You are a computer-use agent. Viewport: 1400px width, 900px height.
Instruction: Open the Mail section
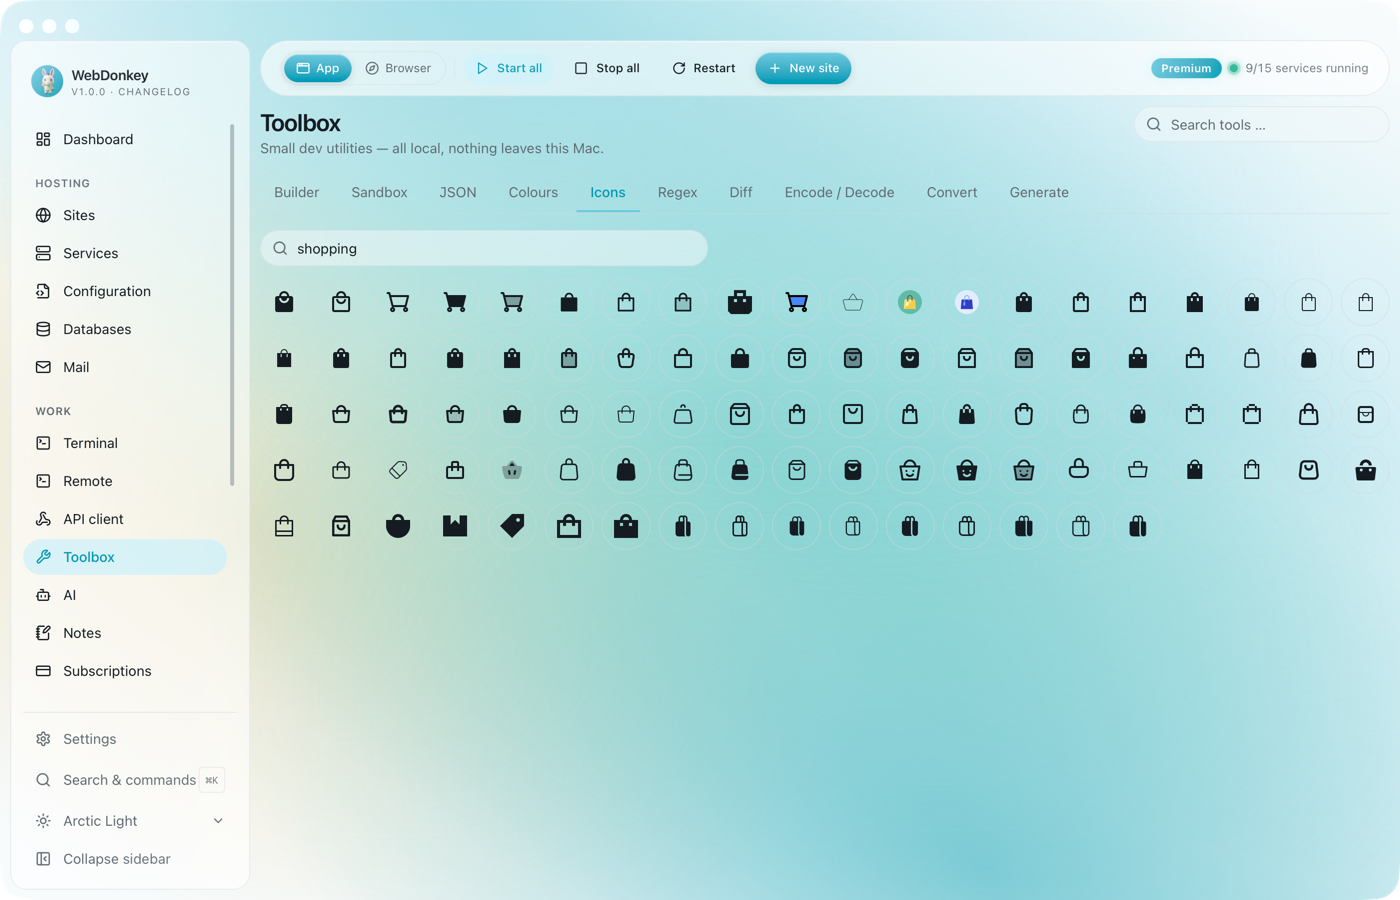point(125,367)
